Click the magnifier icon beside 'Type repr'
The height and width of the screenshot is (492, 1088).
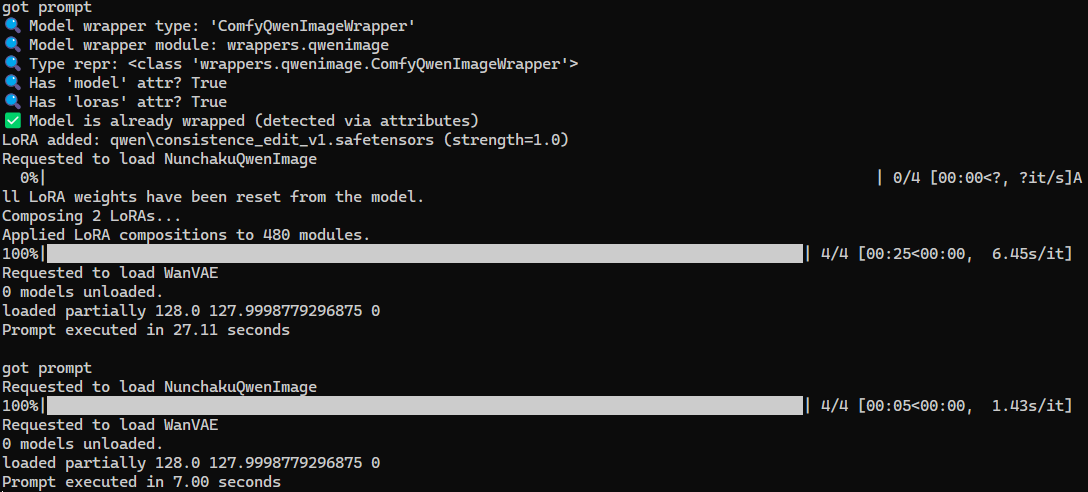(12, 64)
